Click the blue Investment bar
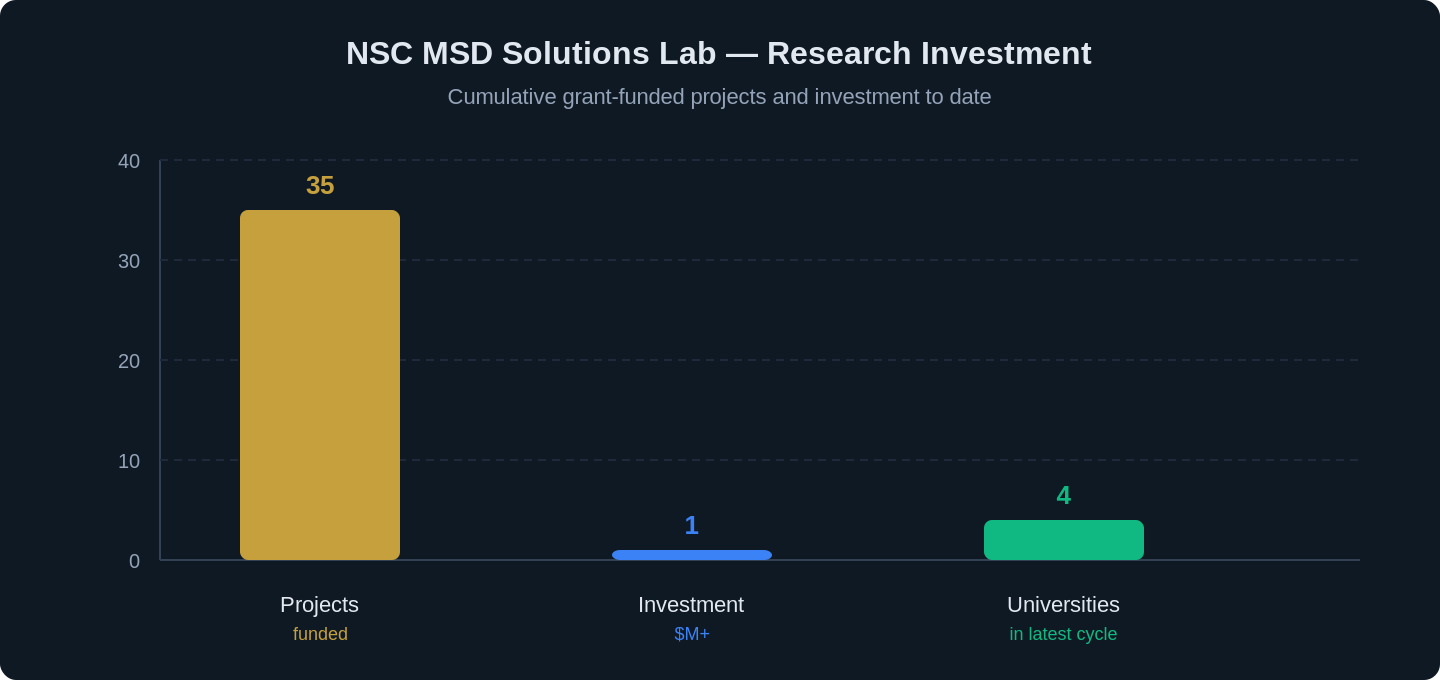This screenshot has height=680, width=1440. [692, 555]
